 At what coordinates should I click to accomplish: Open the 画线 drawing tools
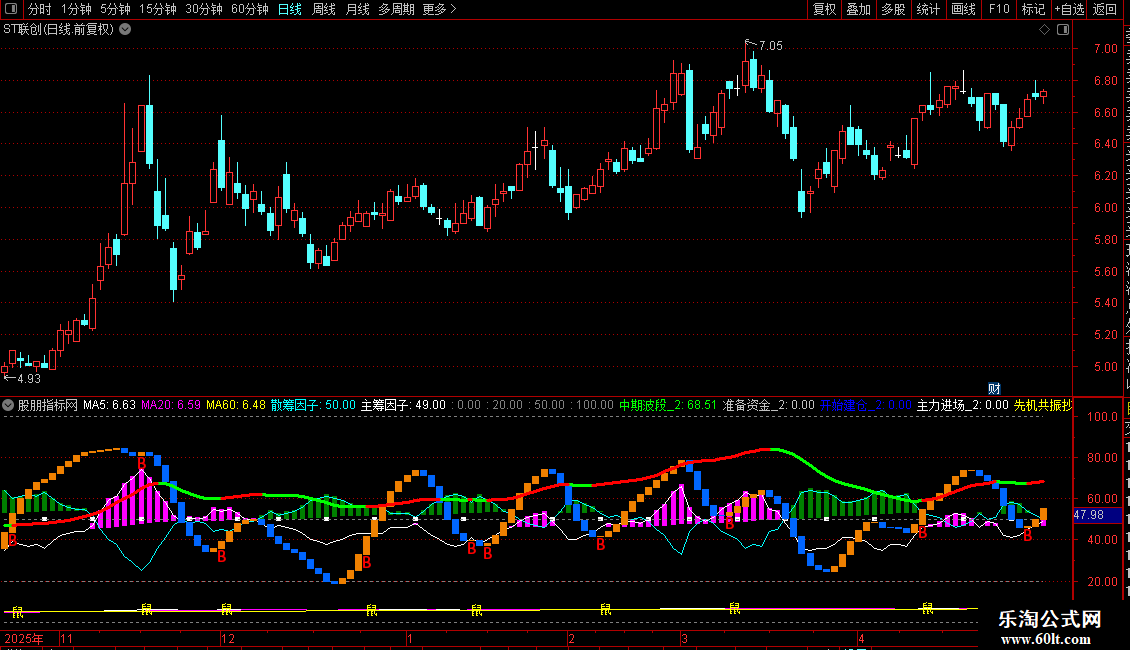[964, 9]
